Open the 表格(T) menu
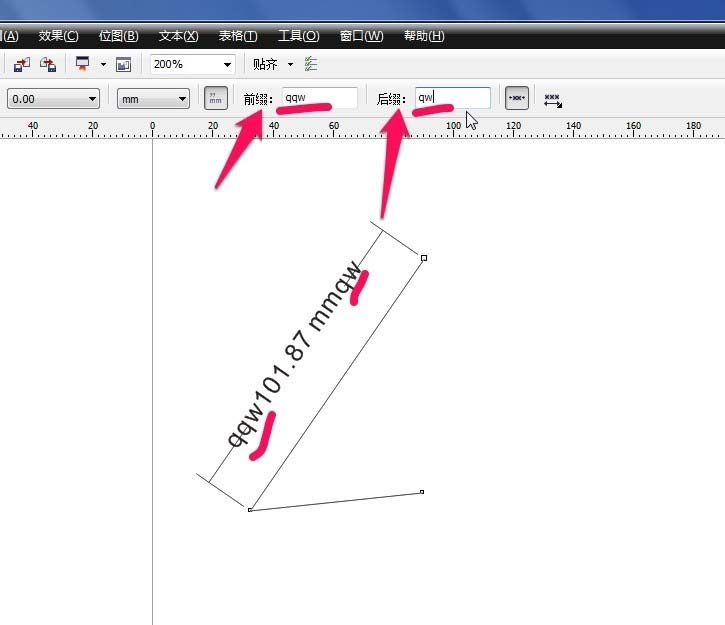Image resolution: width=725 pixels, height=625 pixels. click(x=238, y=36)
